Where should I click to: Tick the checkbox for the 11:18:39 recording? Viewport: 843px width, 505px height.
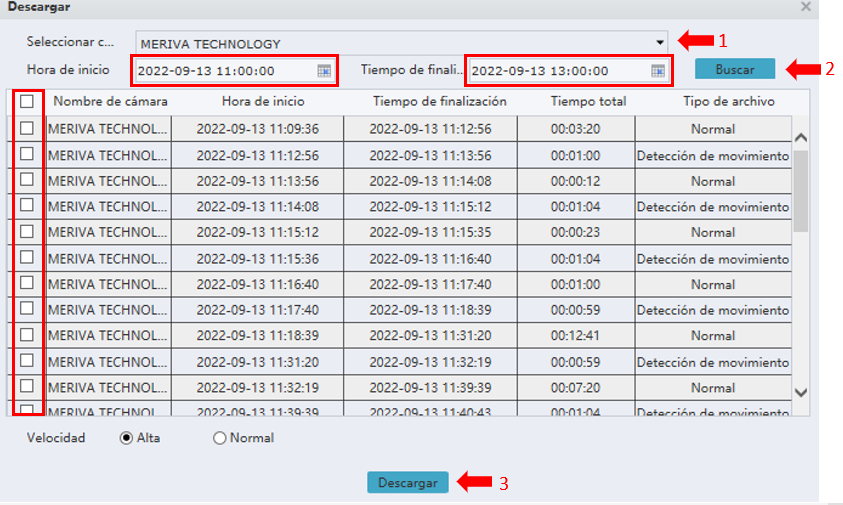point(27,335)
